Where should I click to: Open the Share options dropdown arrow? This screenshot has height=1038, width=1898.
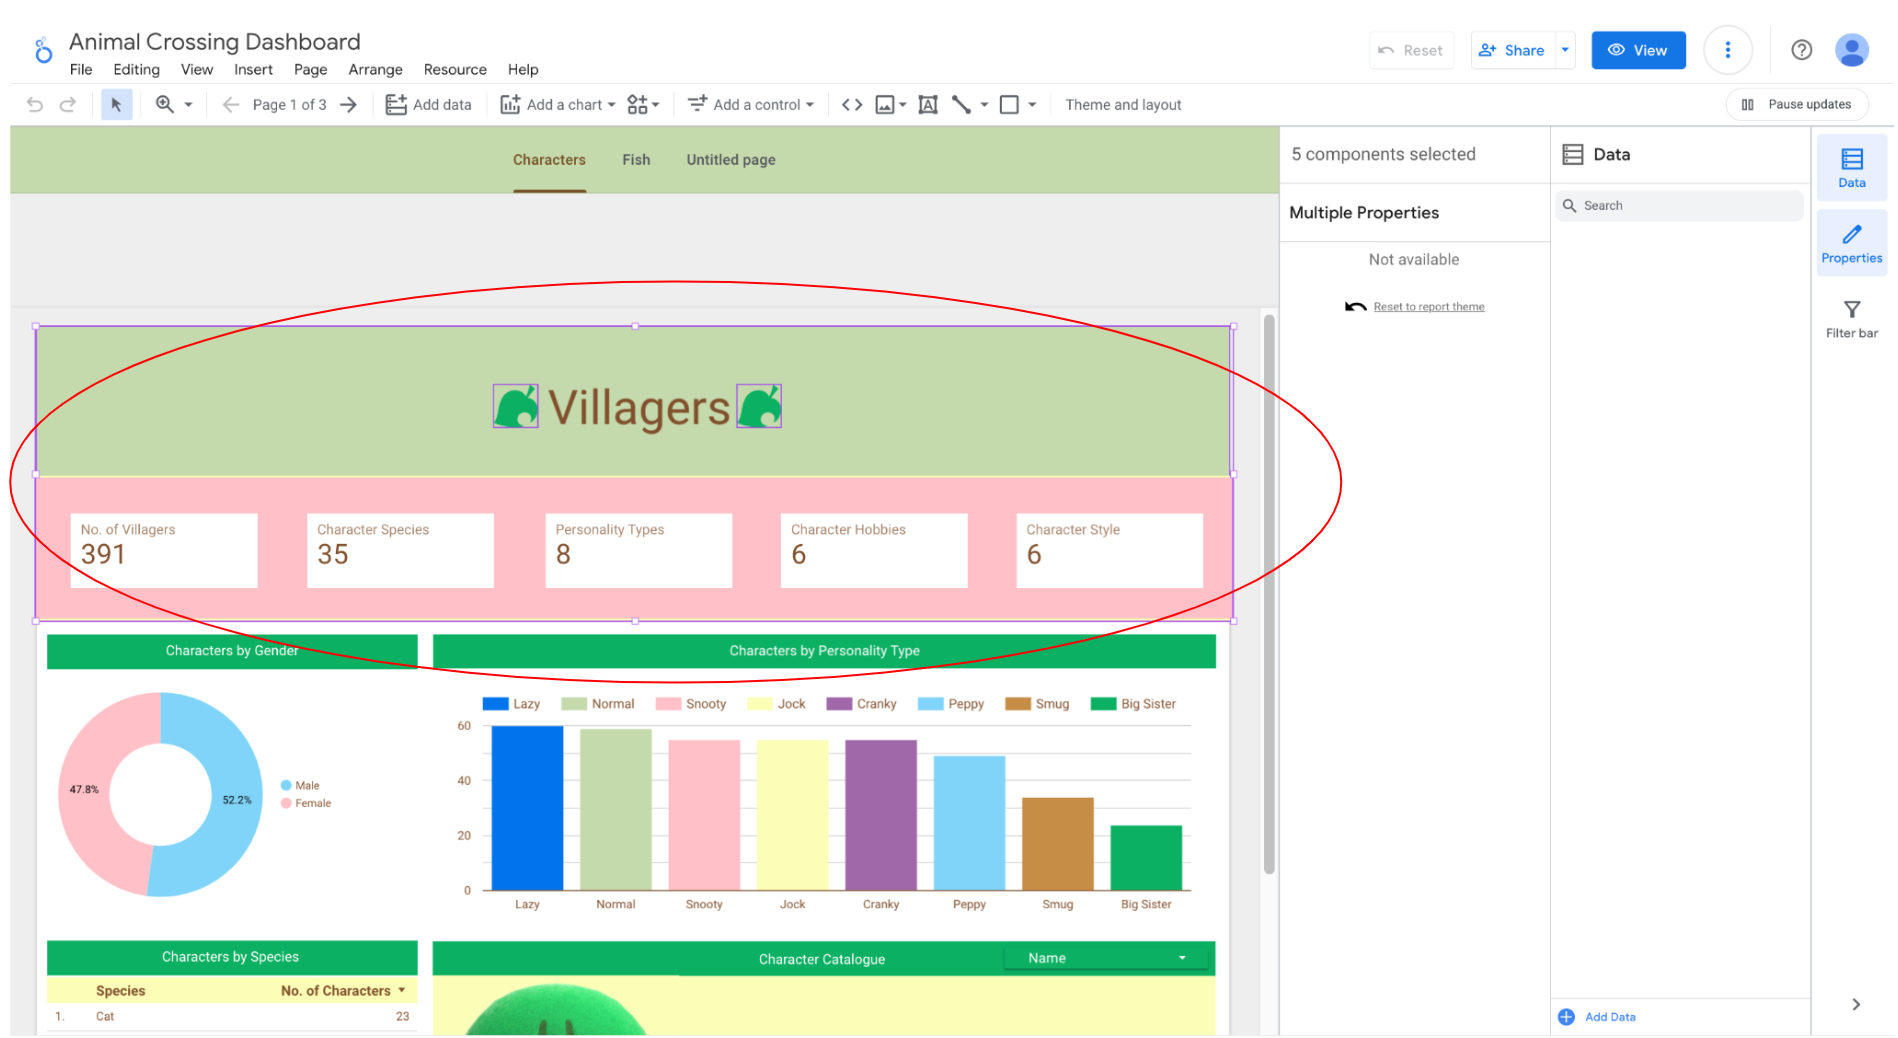(x=1564, y=50)
